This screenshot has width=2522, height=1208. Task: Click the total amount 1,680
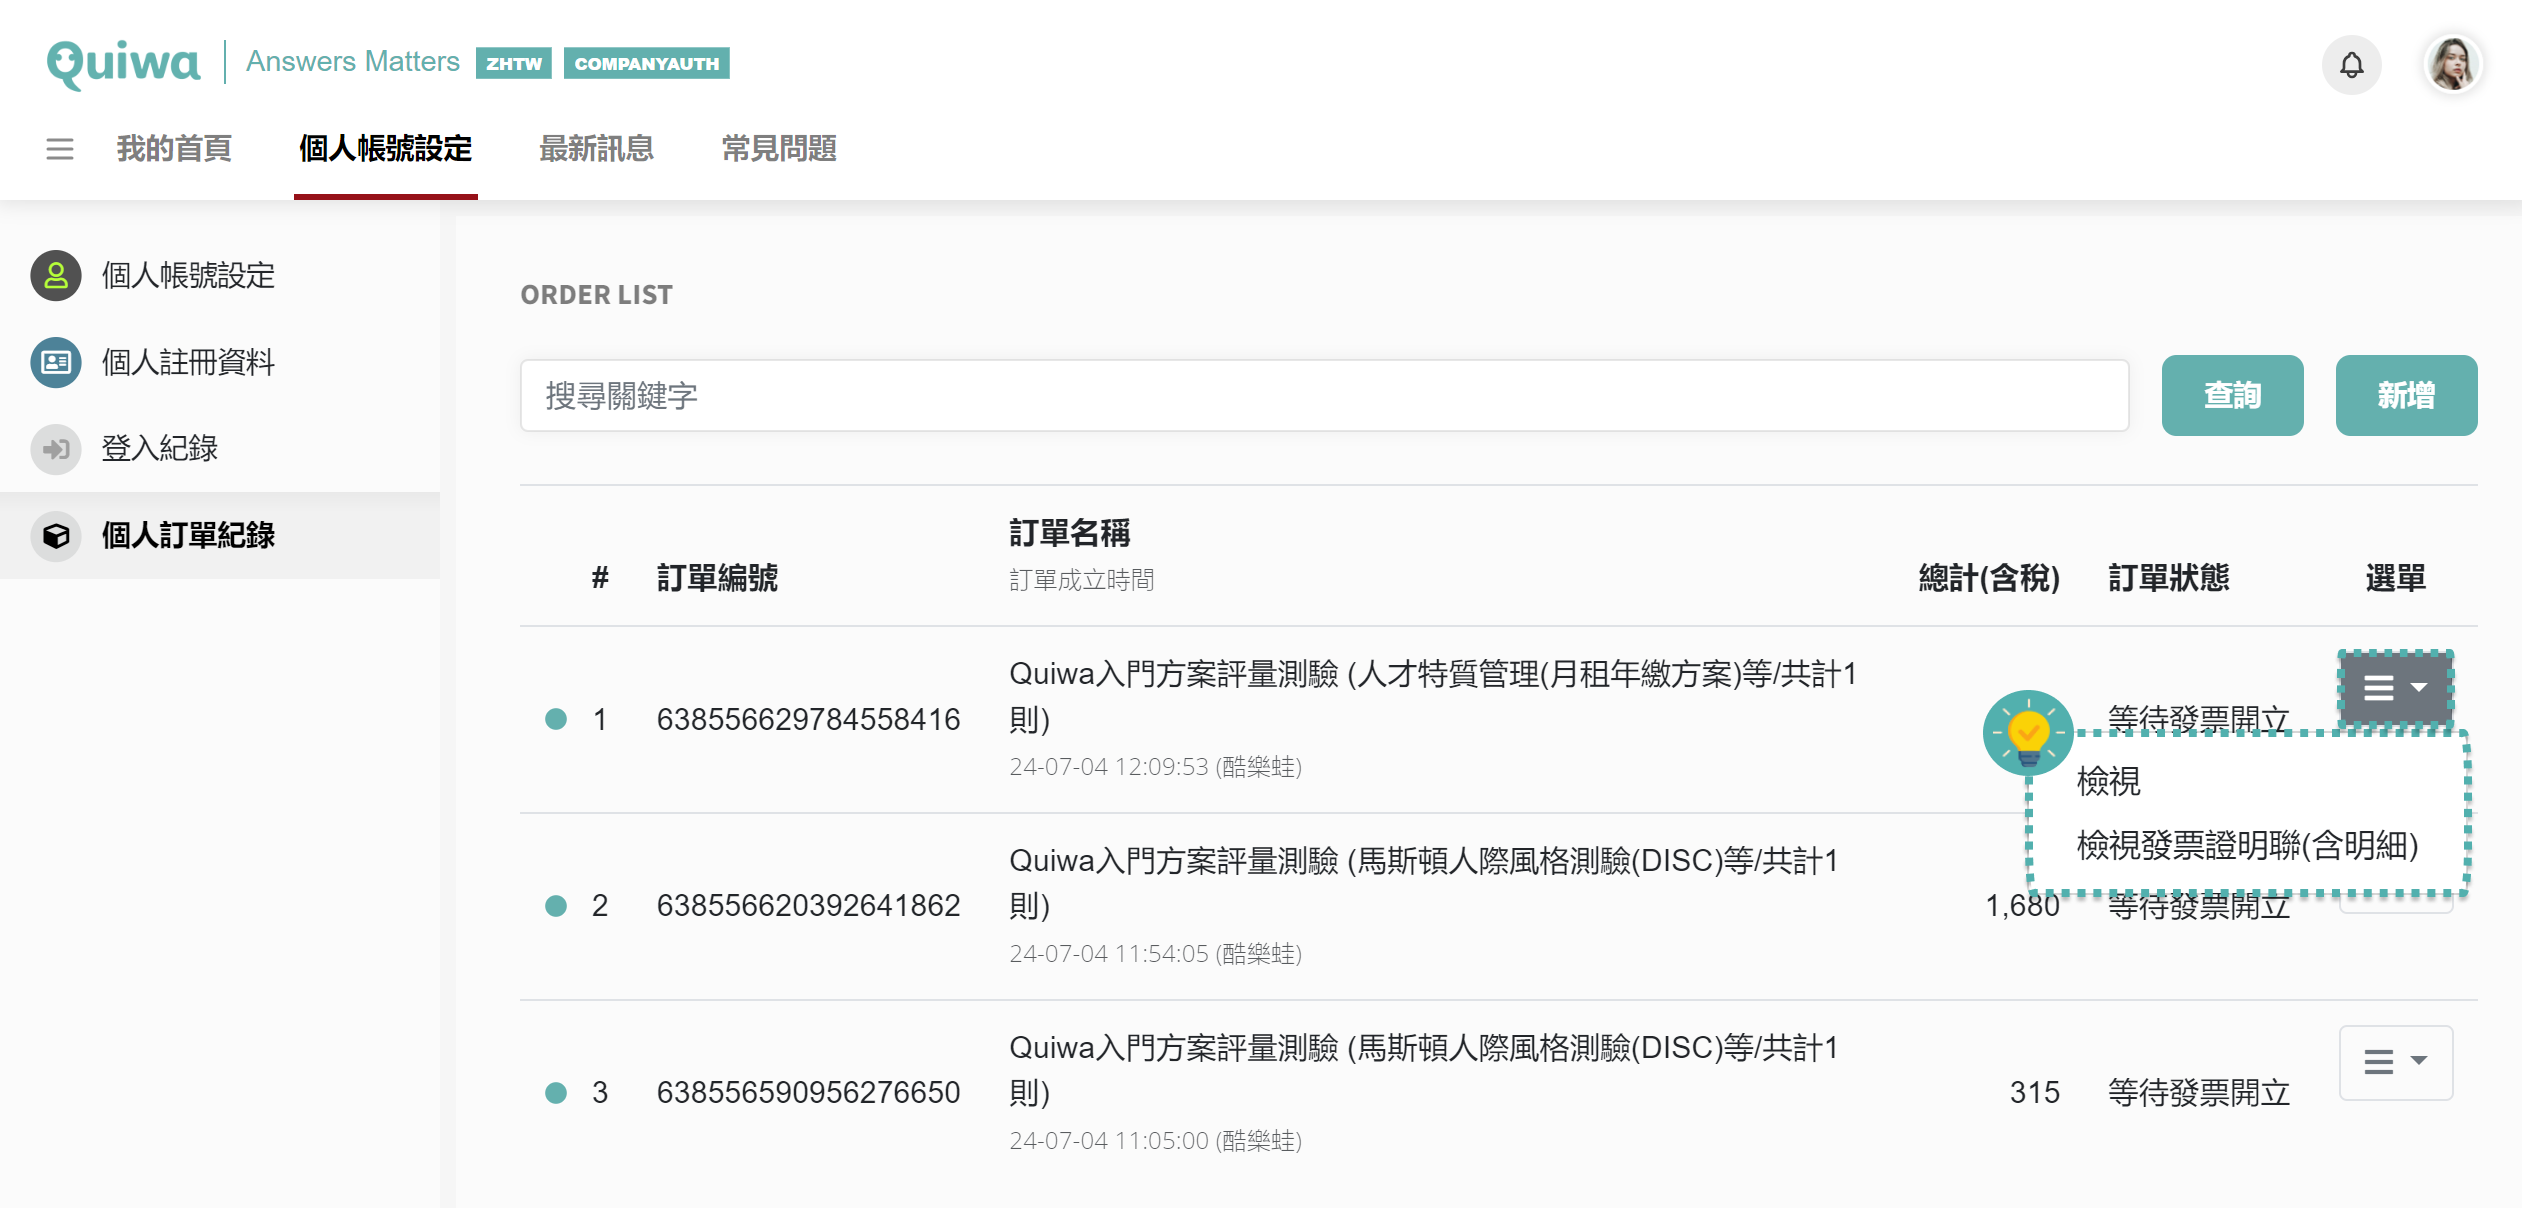[2022, 906]
